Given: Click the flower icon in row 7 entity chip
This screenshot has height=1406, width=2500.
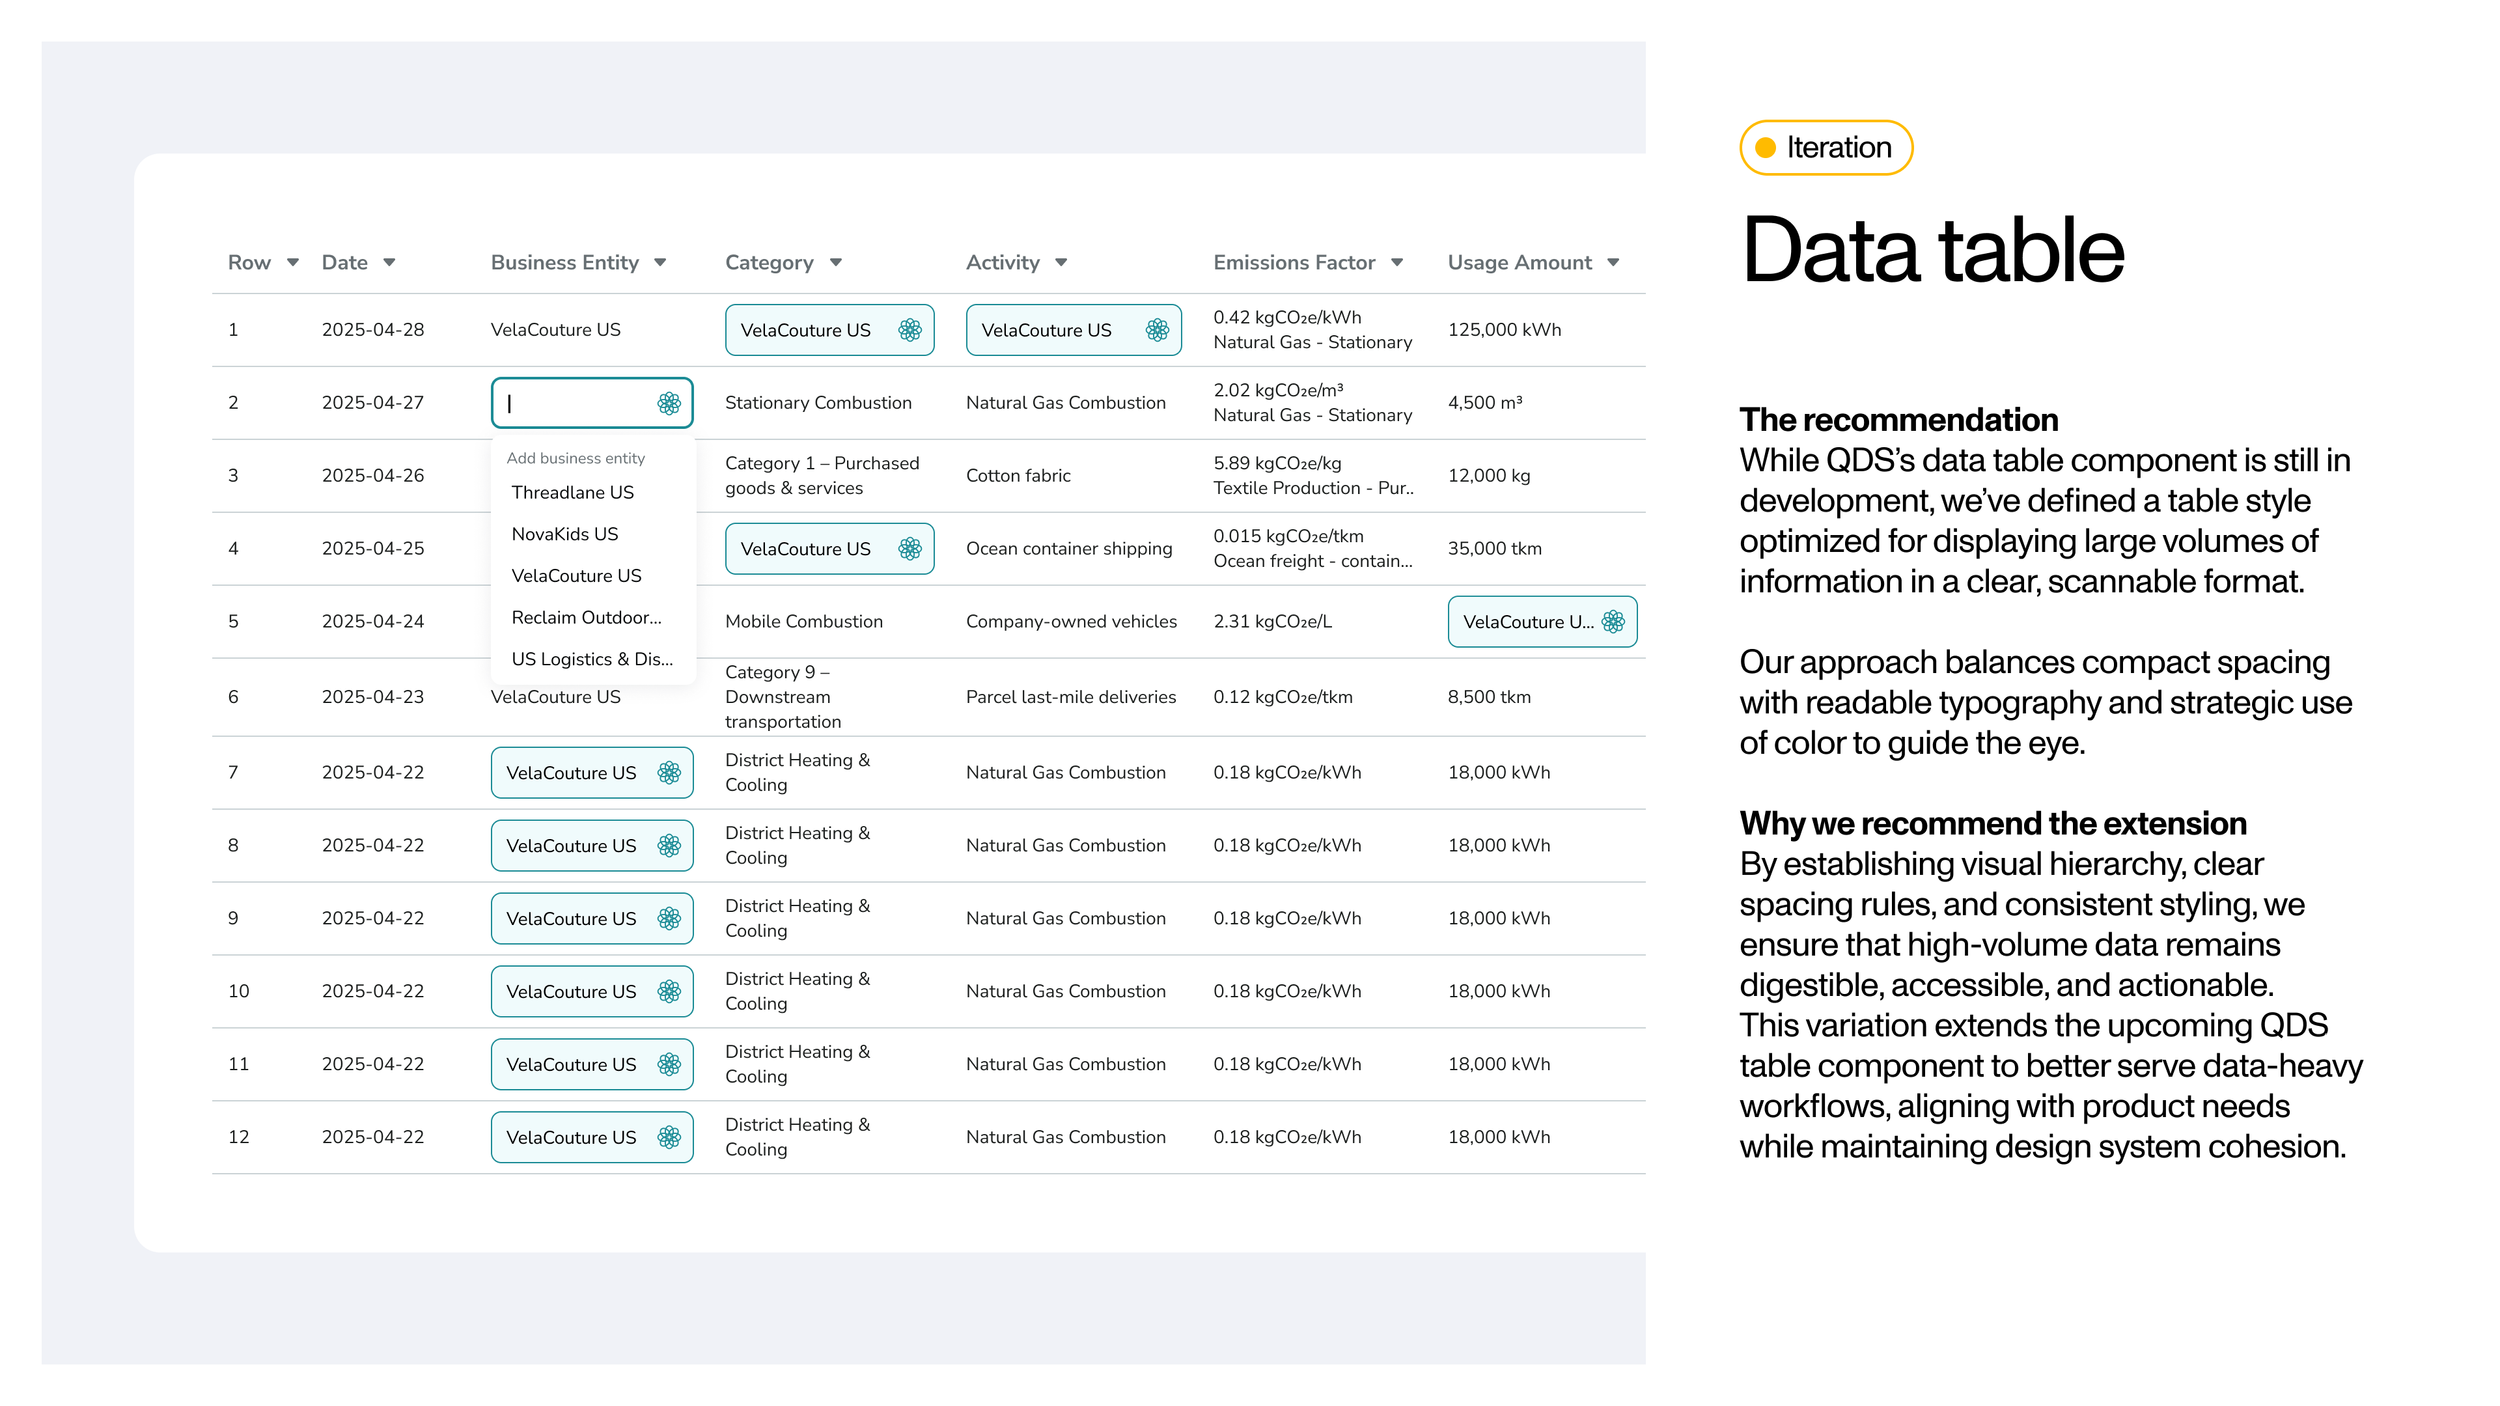Looking at the screenshot, I should 669,773.
